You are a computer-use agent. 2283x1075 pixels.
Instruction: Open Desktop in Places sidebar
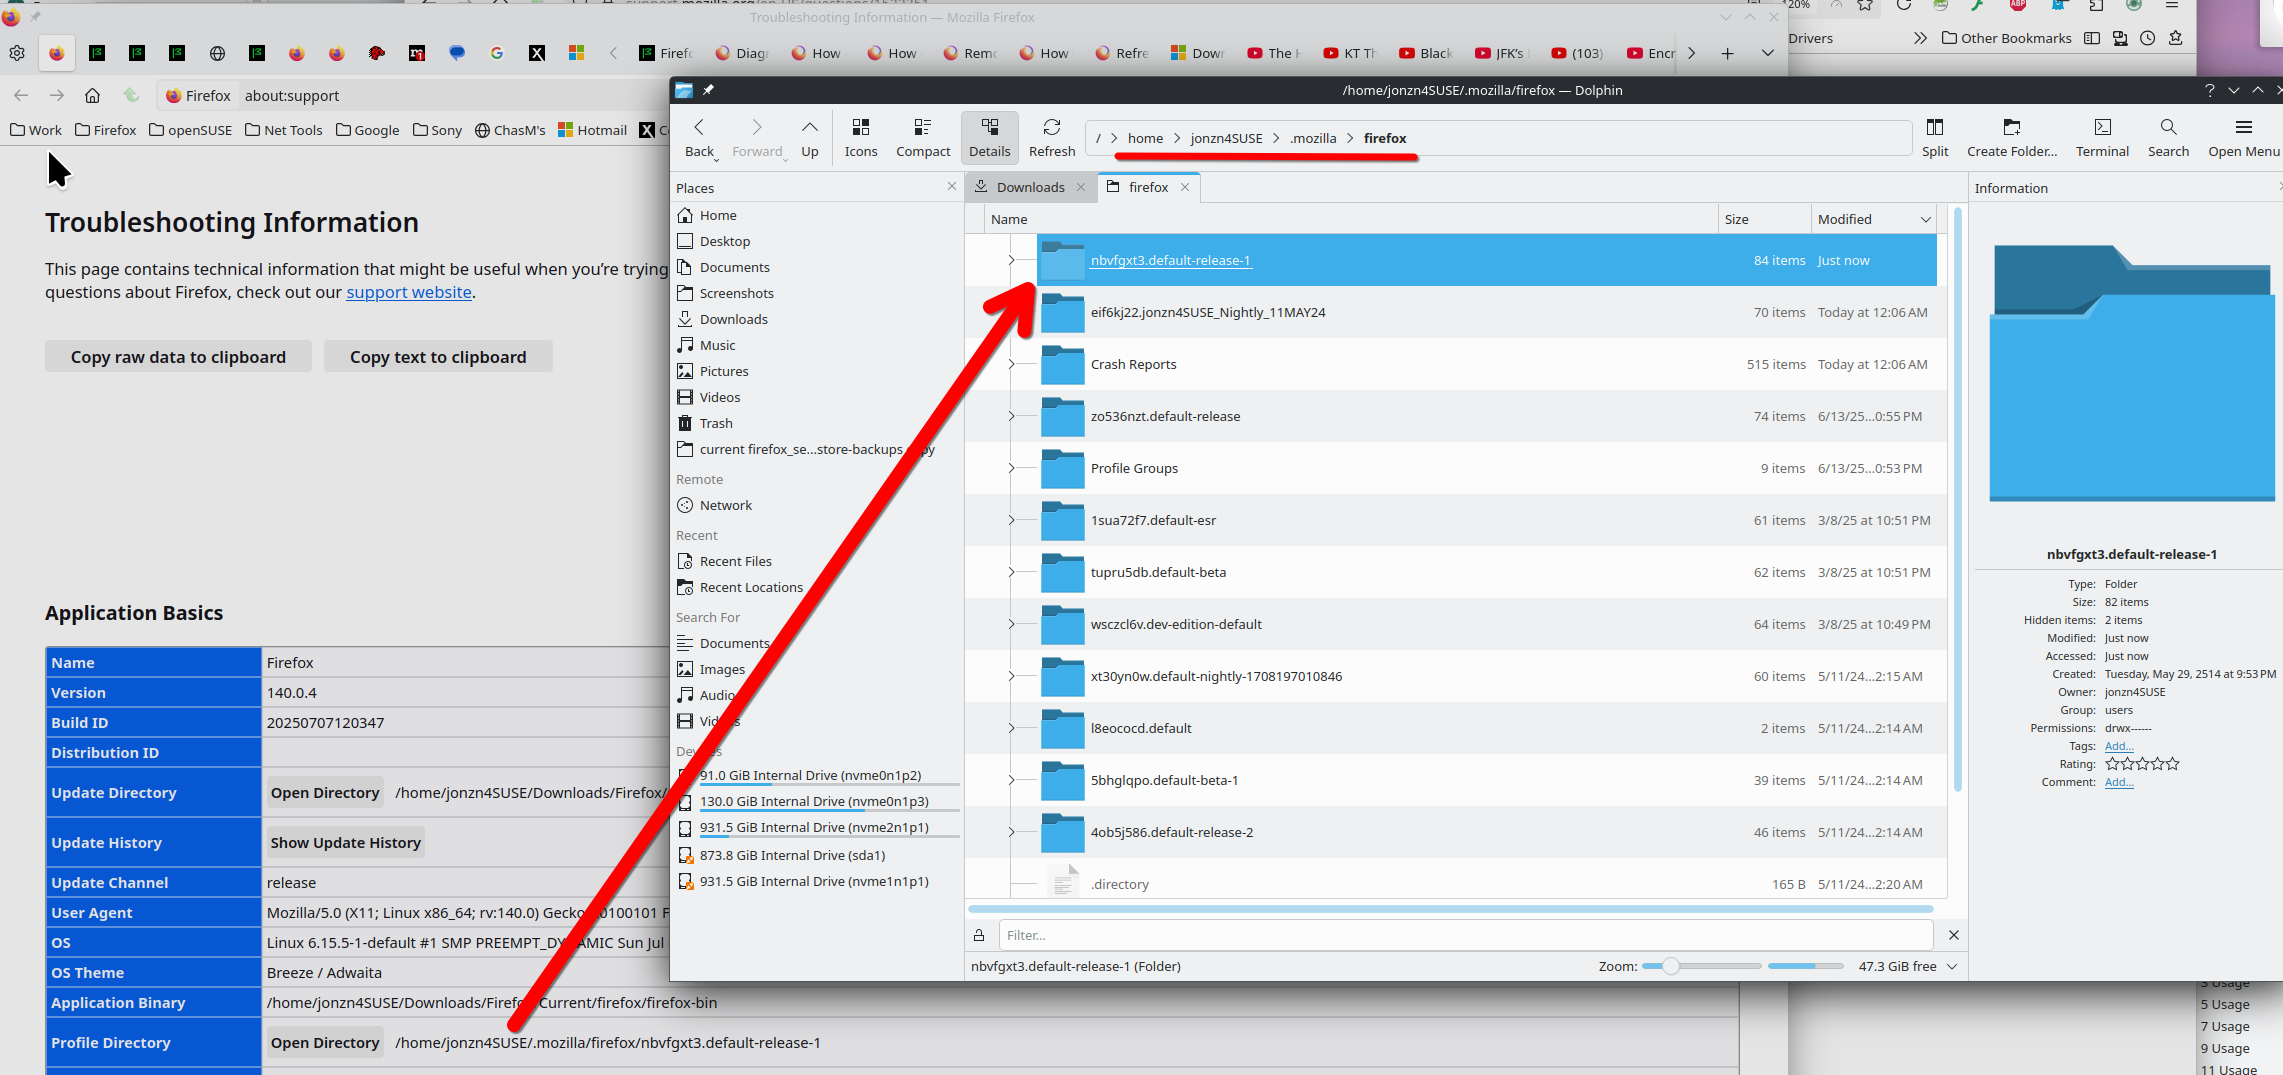pyautogui.click(x=724, y=241)
